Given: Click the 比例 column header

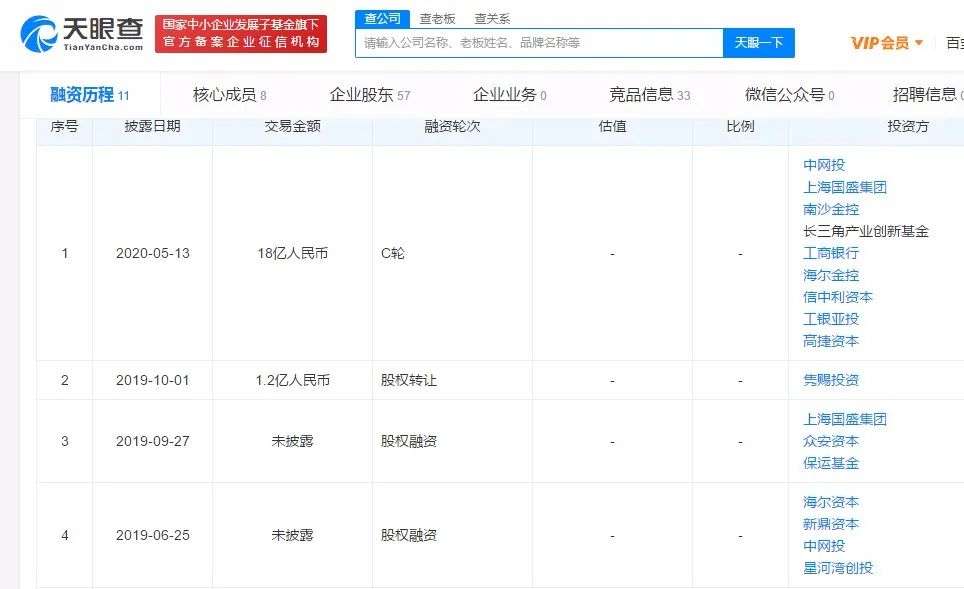Looking at the screenshot, I should [740, 127].
